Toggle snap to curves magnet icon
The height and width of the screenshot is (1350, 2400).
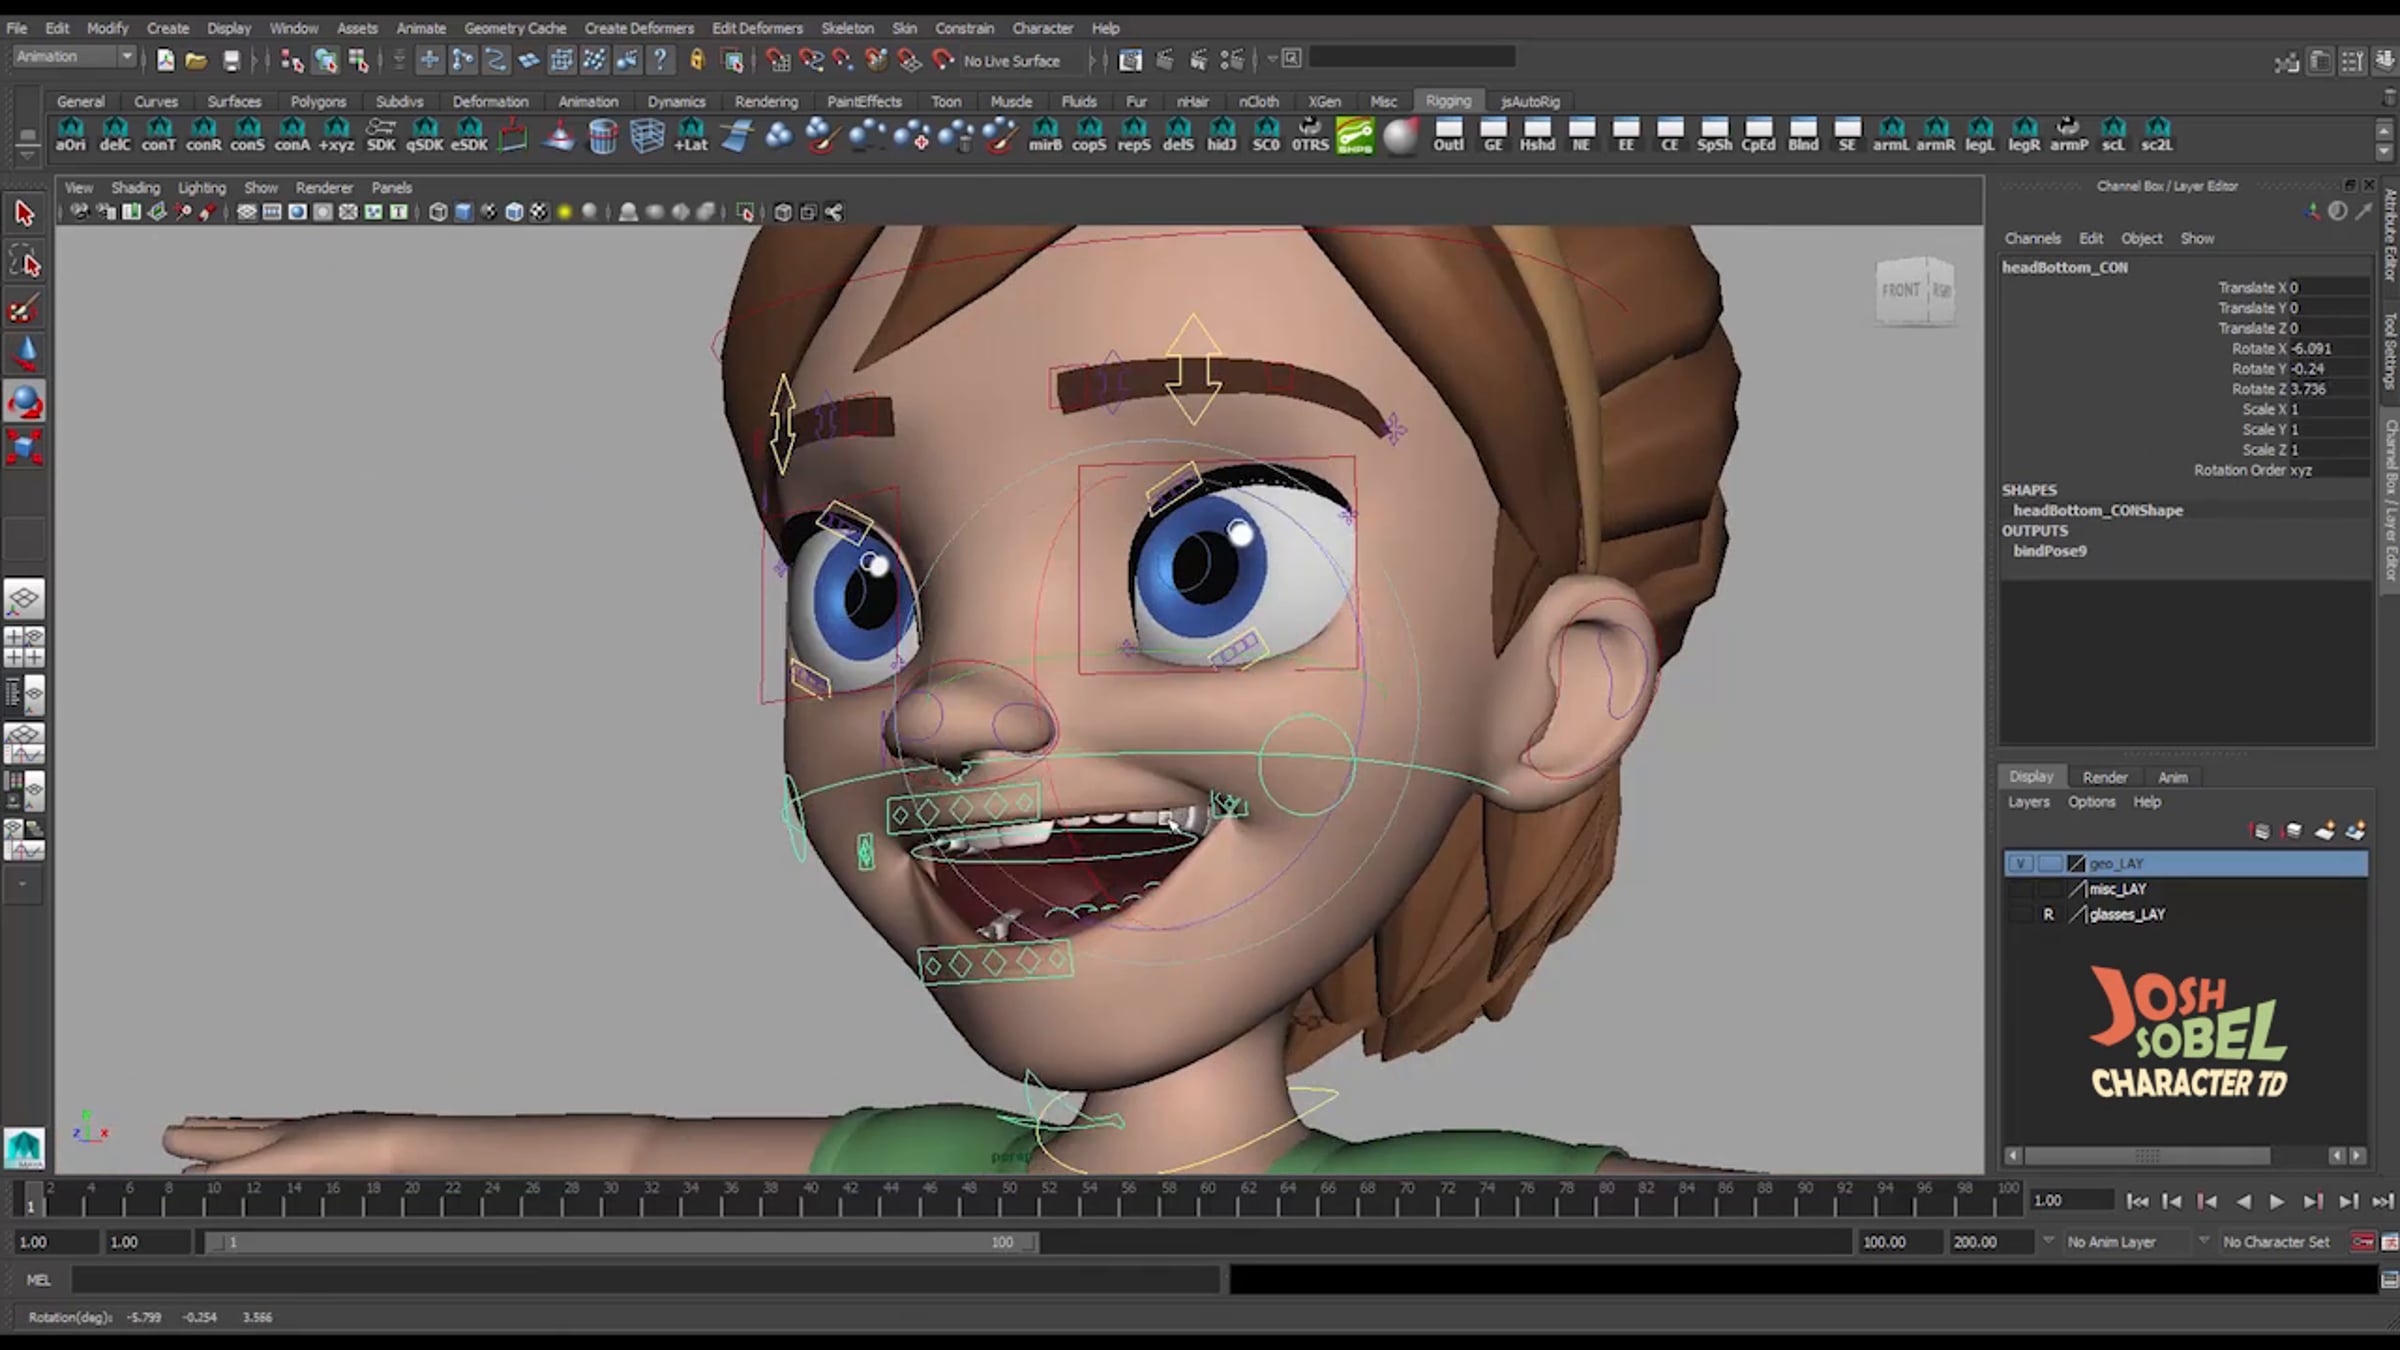[811, 60]
